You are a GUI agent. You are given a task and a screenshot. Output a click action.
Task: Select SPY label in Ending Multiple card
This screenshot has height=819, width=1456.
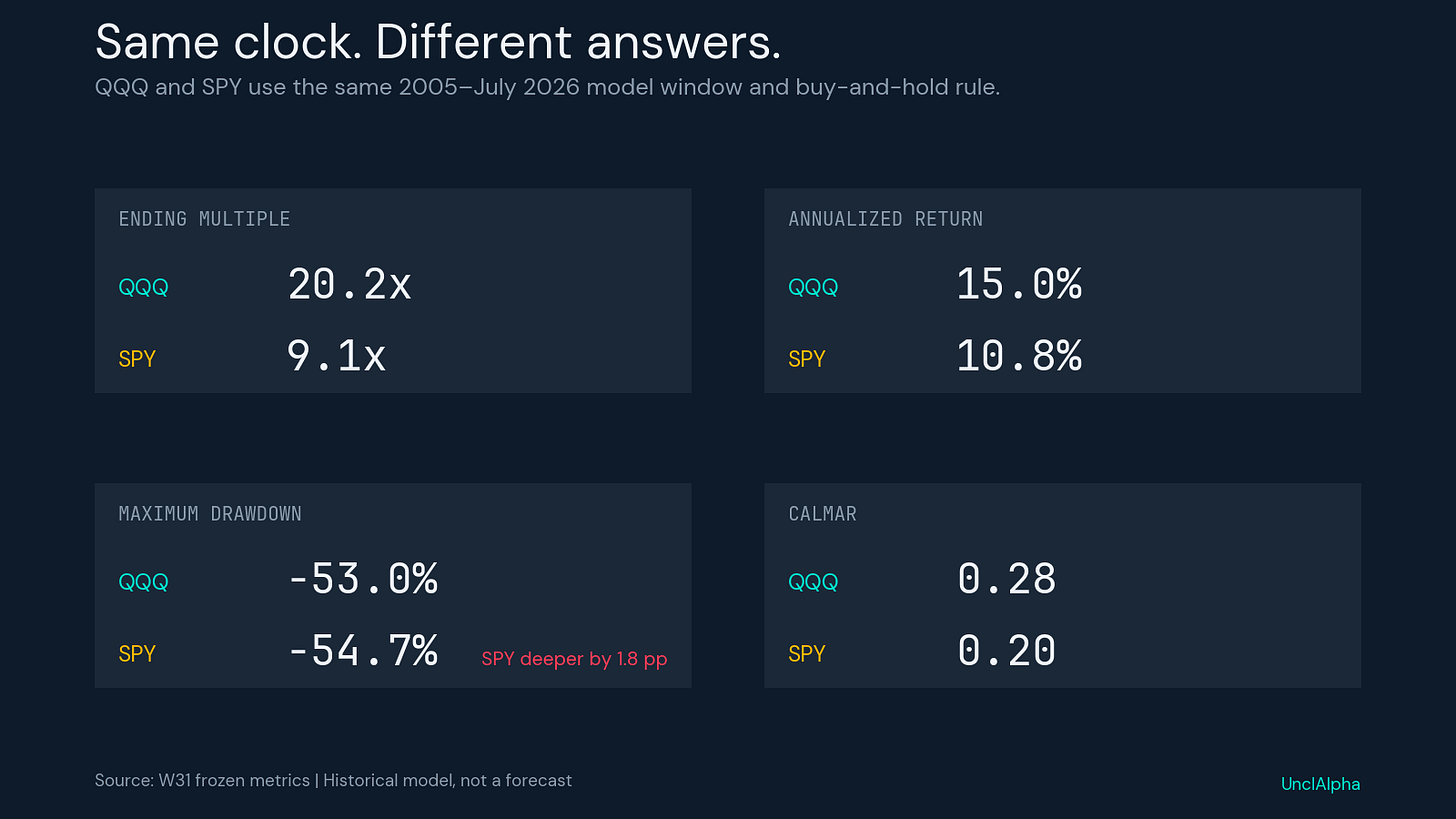(137, 359)
